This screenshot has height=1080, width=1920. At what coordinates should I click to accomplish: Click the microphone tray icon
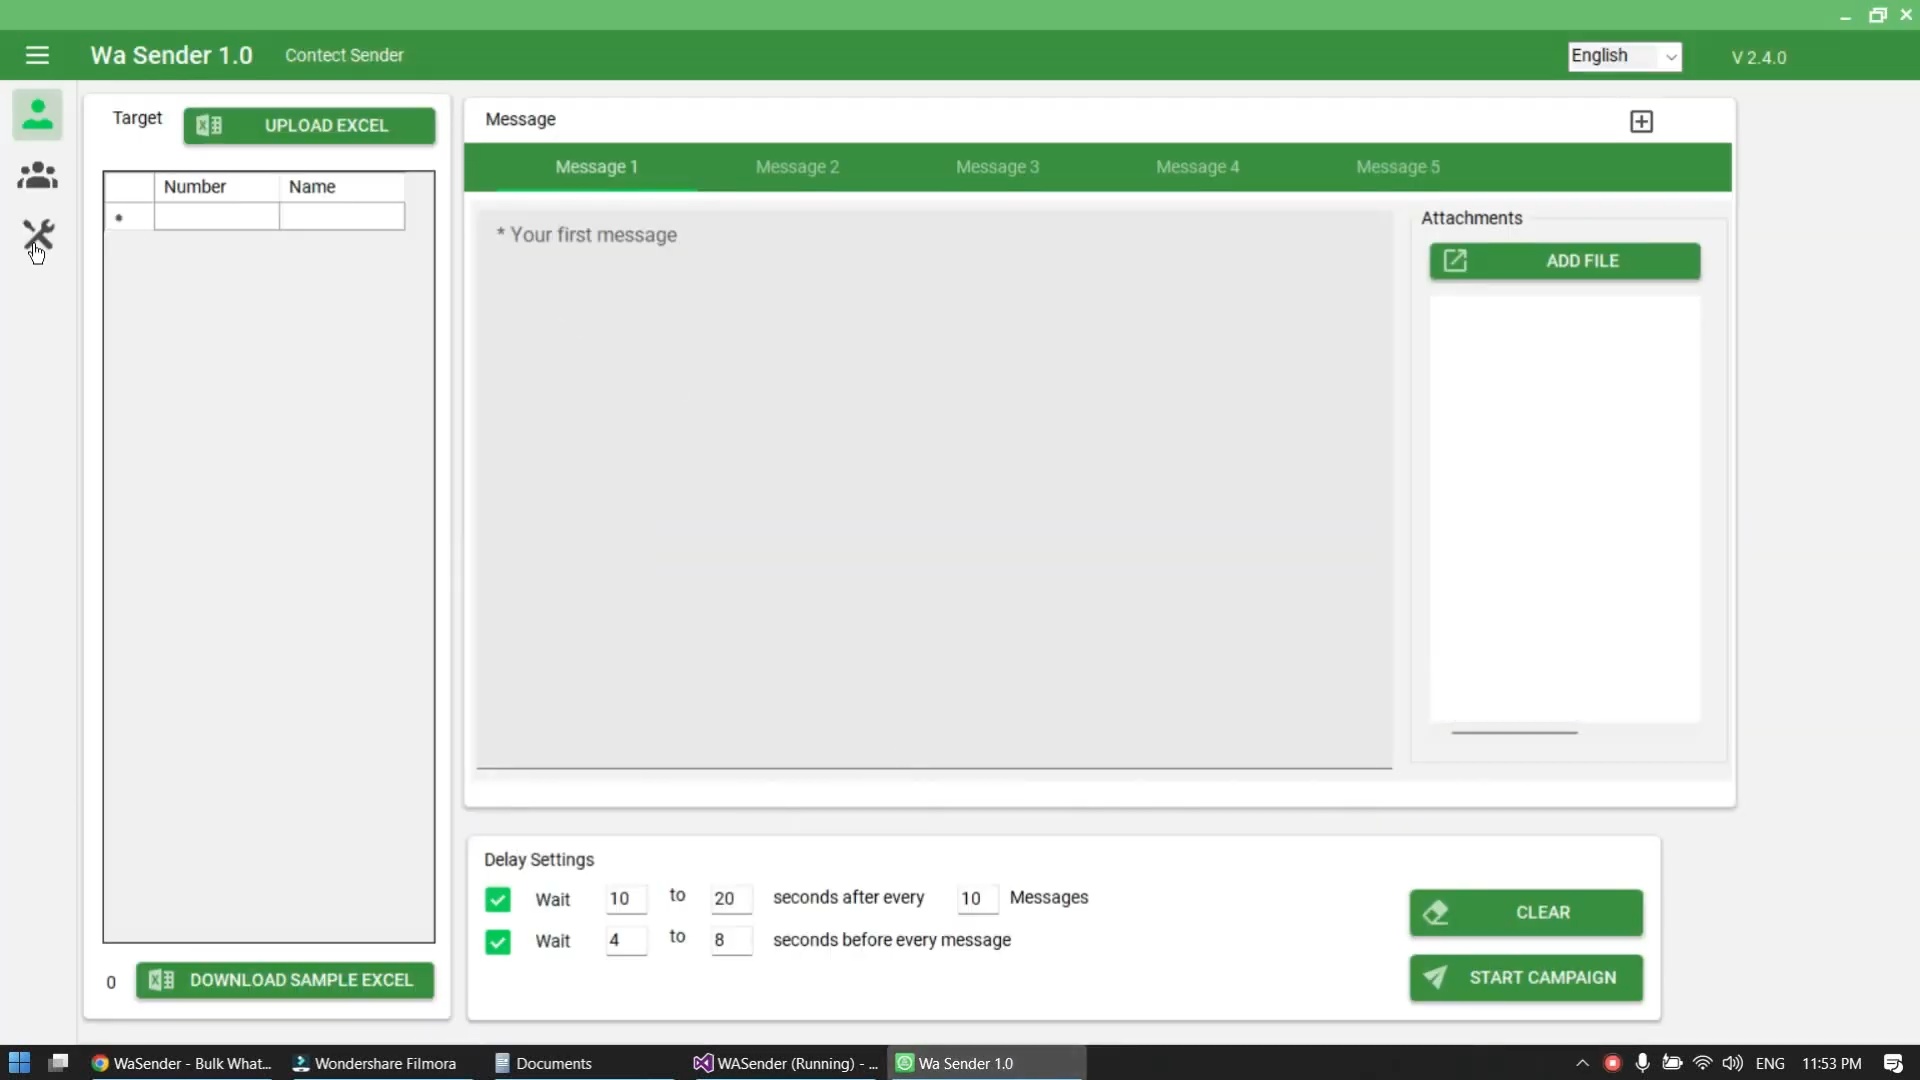click(1642, 1063)
